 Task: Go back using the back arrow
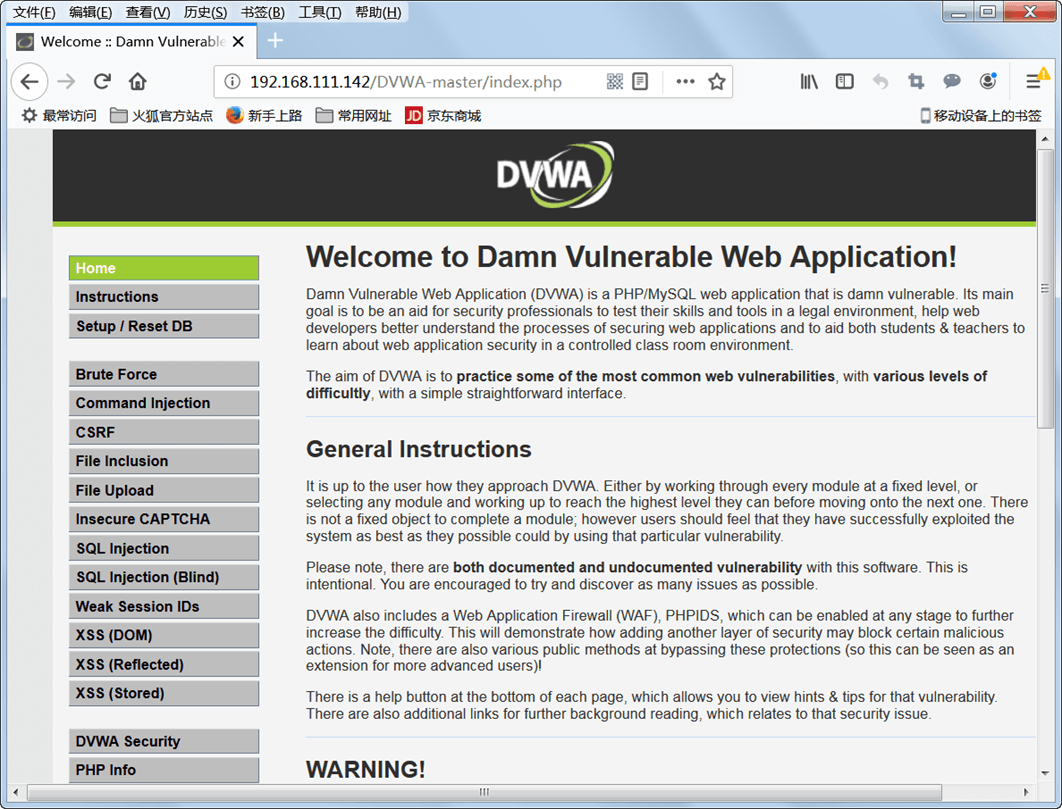click(x=29, y=82)
